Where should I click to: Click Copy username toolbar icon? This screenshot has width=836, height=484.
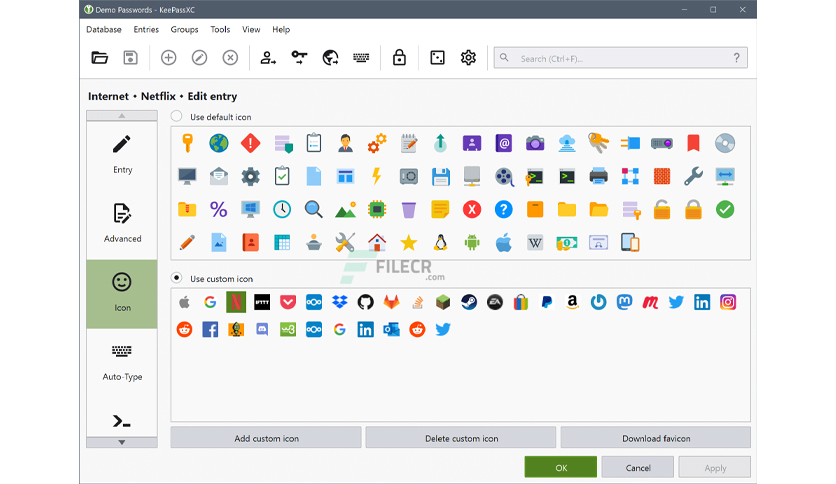coord(268,58)
